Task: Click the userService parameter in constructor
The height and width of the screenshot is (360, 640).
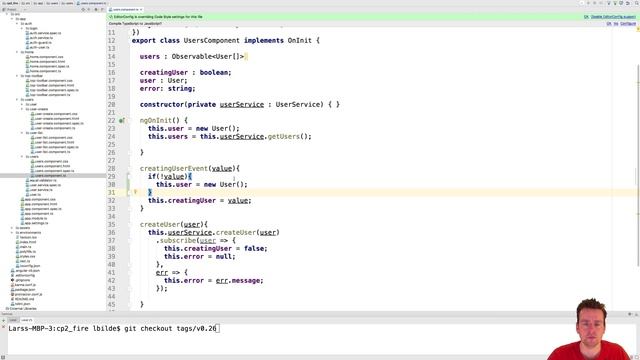Action: coord(242,104)
